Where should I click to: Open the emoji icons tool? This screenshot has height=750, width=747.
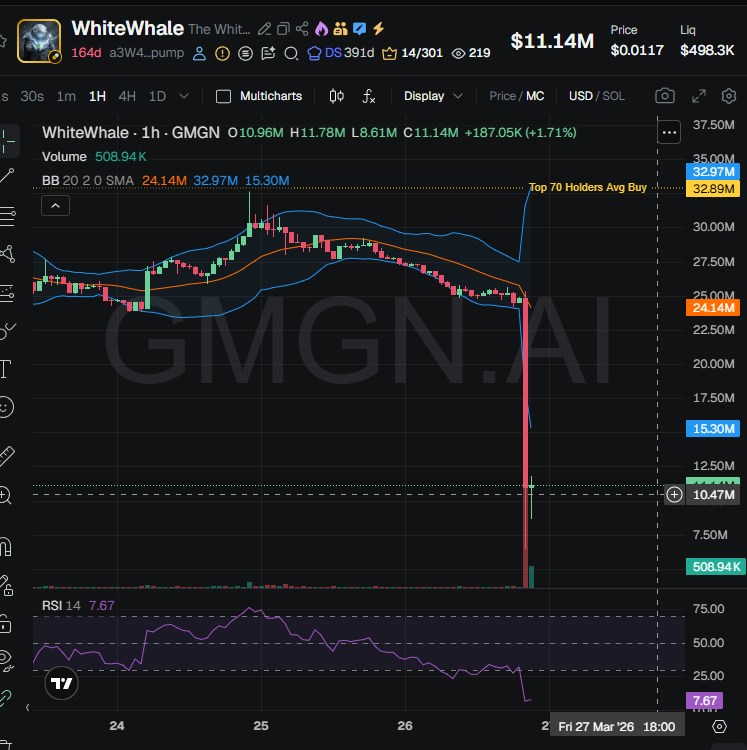(x=6, y=408)
